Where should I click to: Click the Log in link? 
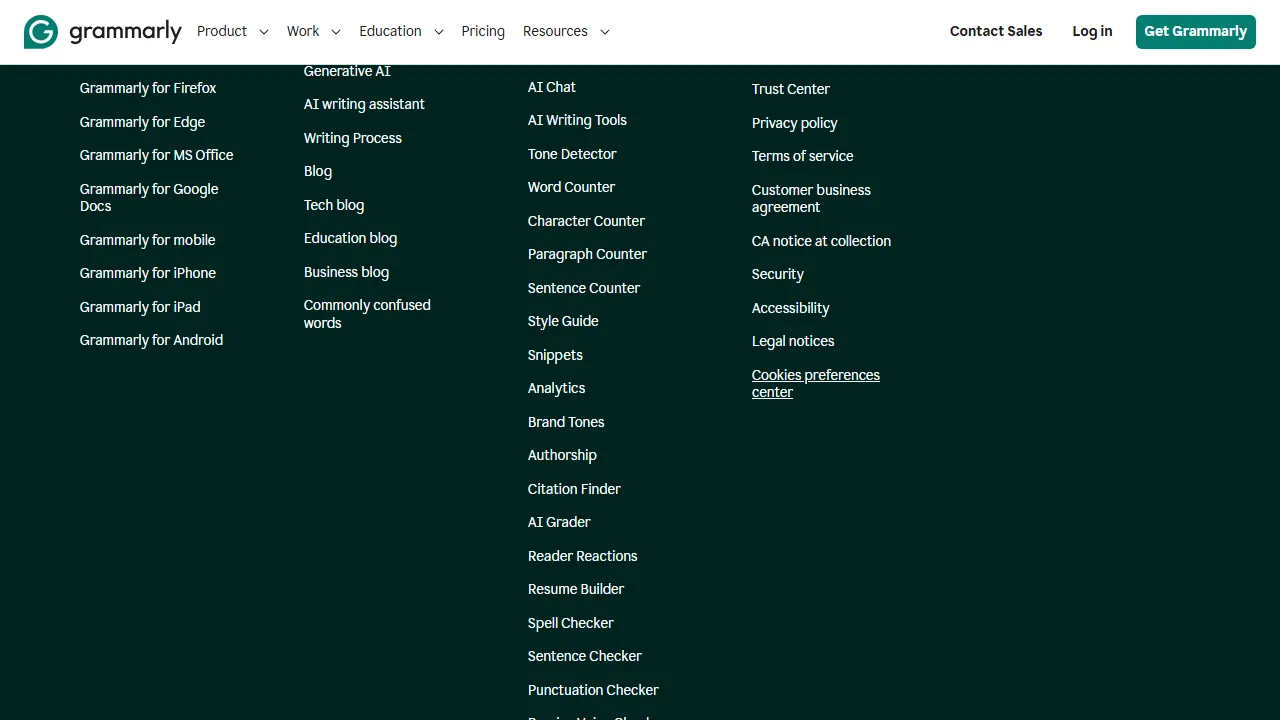[1092, 31]
